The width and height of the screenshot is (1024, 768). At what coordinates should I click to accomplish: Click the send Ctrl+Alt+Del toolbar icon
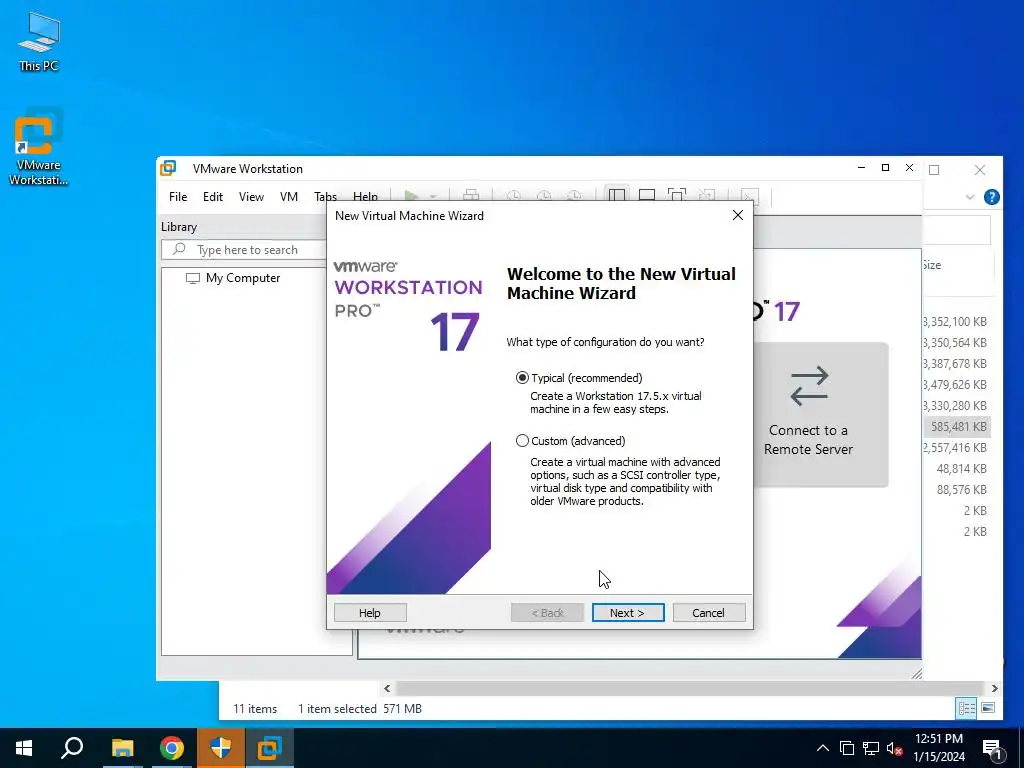coord(471,196)
